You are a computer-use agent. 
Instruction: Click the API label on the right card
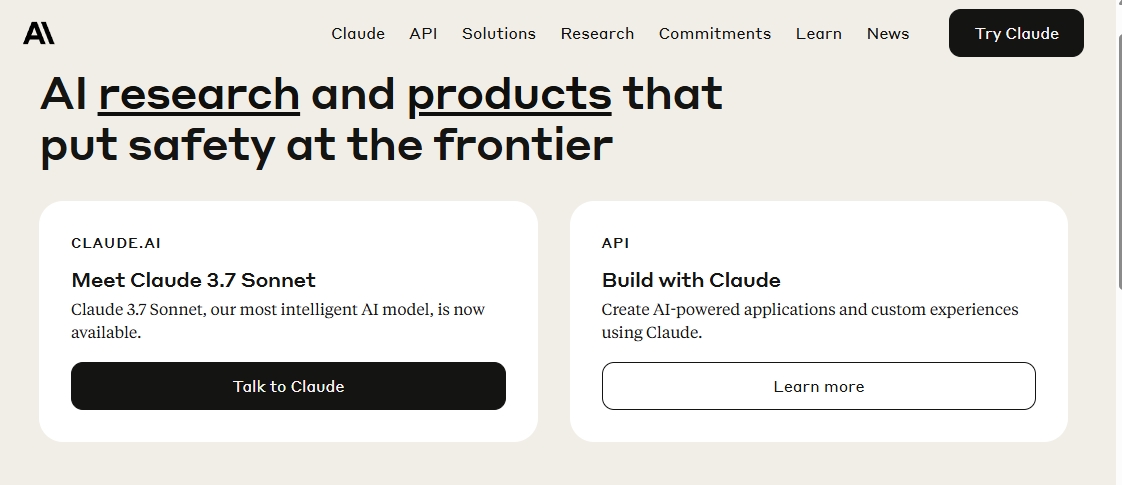point(615,243)
